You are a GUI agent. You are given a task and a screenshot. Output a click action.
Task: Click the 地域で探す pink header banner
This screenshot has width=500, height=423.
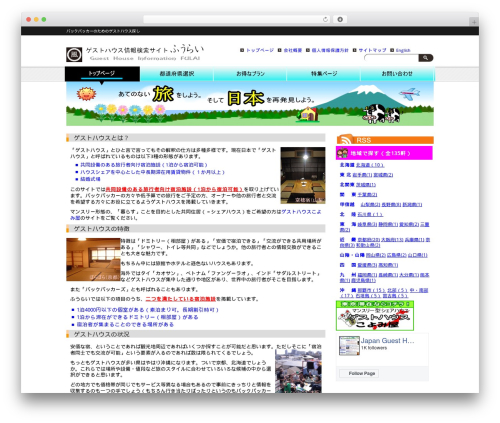pyautogui.click(x=384, y=153)
